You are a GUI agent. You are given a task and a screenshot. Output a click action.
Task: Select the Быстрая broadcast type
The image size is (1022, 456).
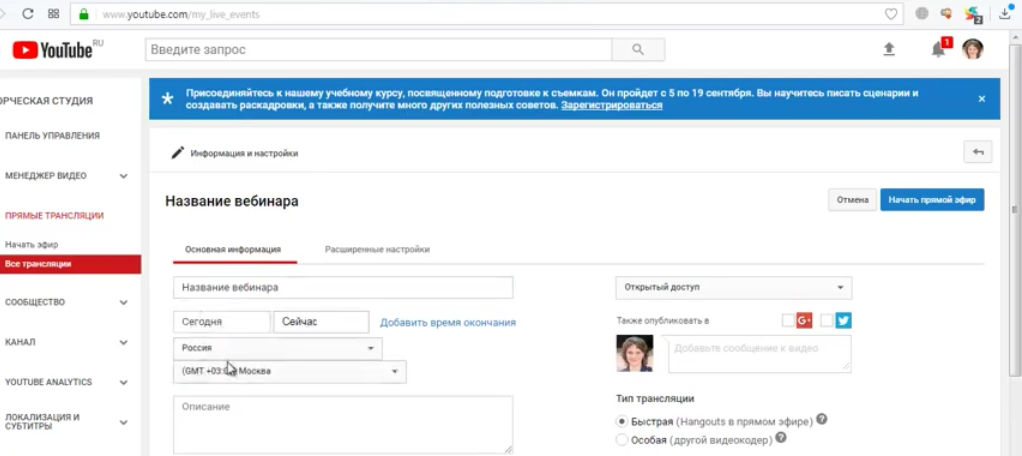click(622, 421)
